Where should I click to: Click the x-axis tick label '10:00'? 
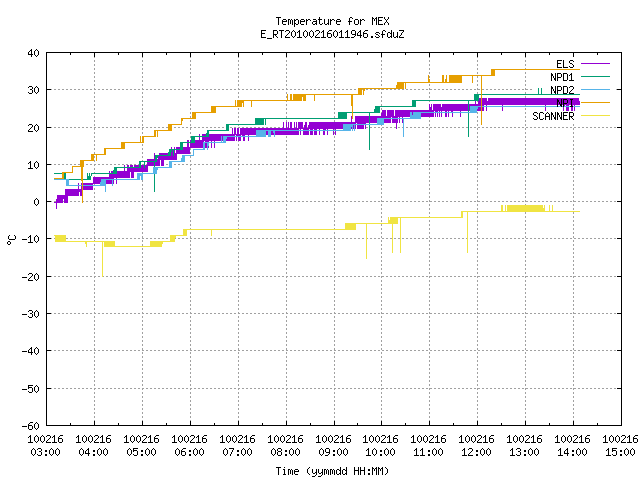tap(380, 452)
